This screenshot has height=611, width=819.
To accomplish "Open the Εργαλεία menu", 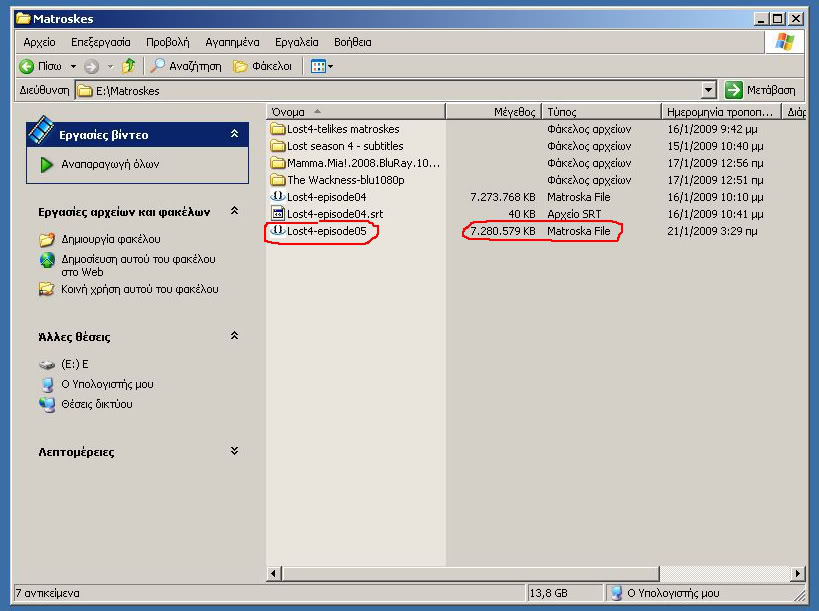I will [x=297, y=42].
